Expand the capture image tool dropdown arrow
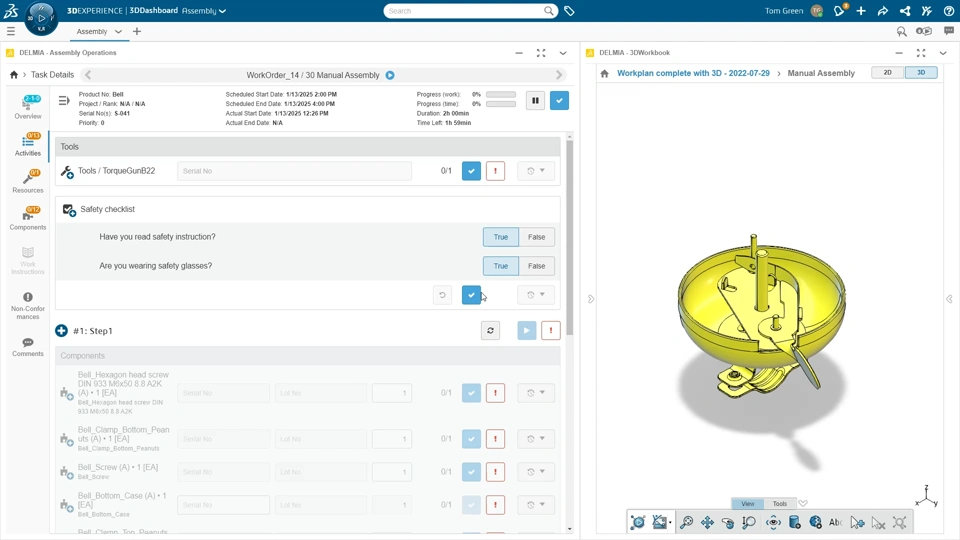960x540 pixels. click(x=670, y=523)
